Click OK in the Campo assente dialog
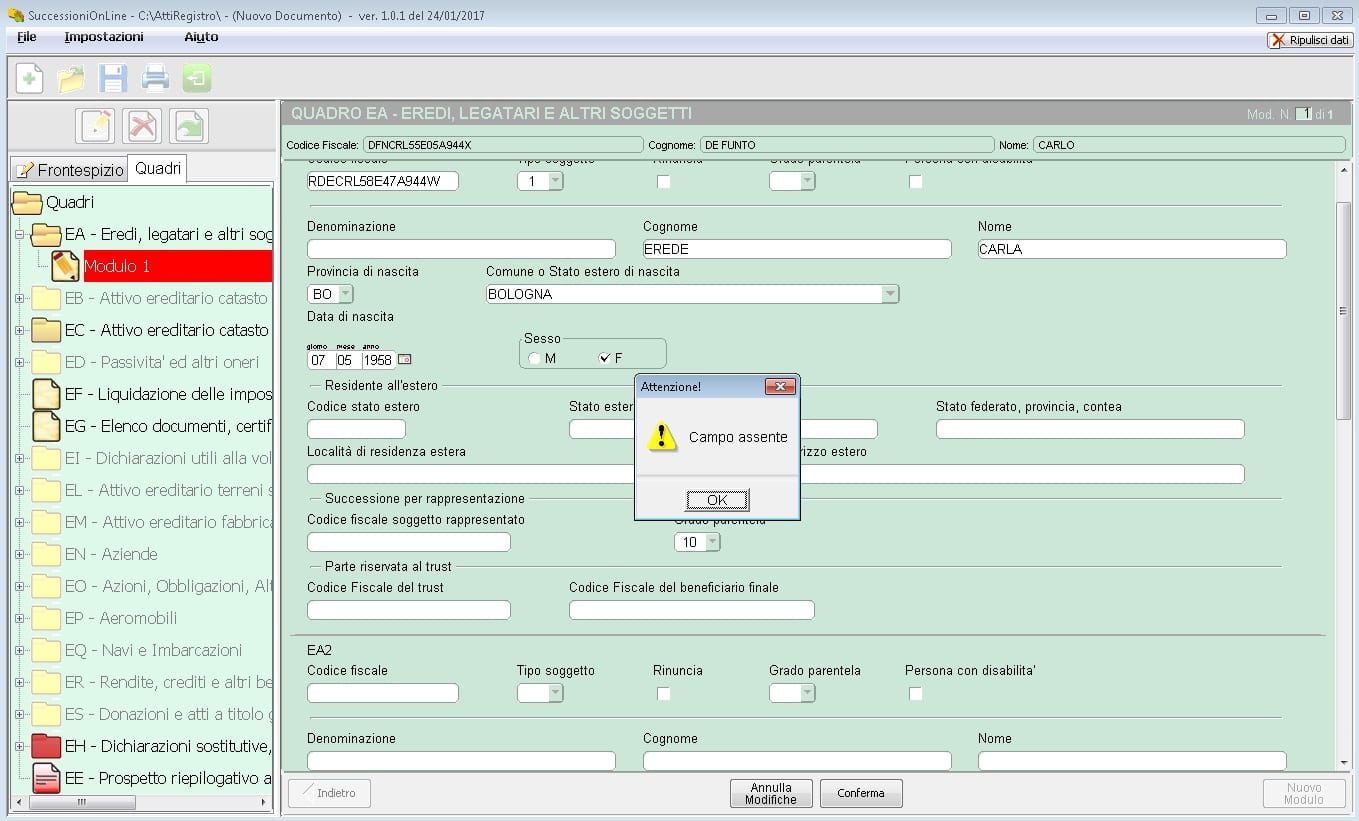Viewport: 1359px width, 821px height. (717, 500)
